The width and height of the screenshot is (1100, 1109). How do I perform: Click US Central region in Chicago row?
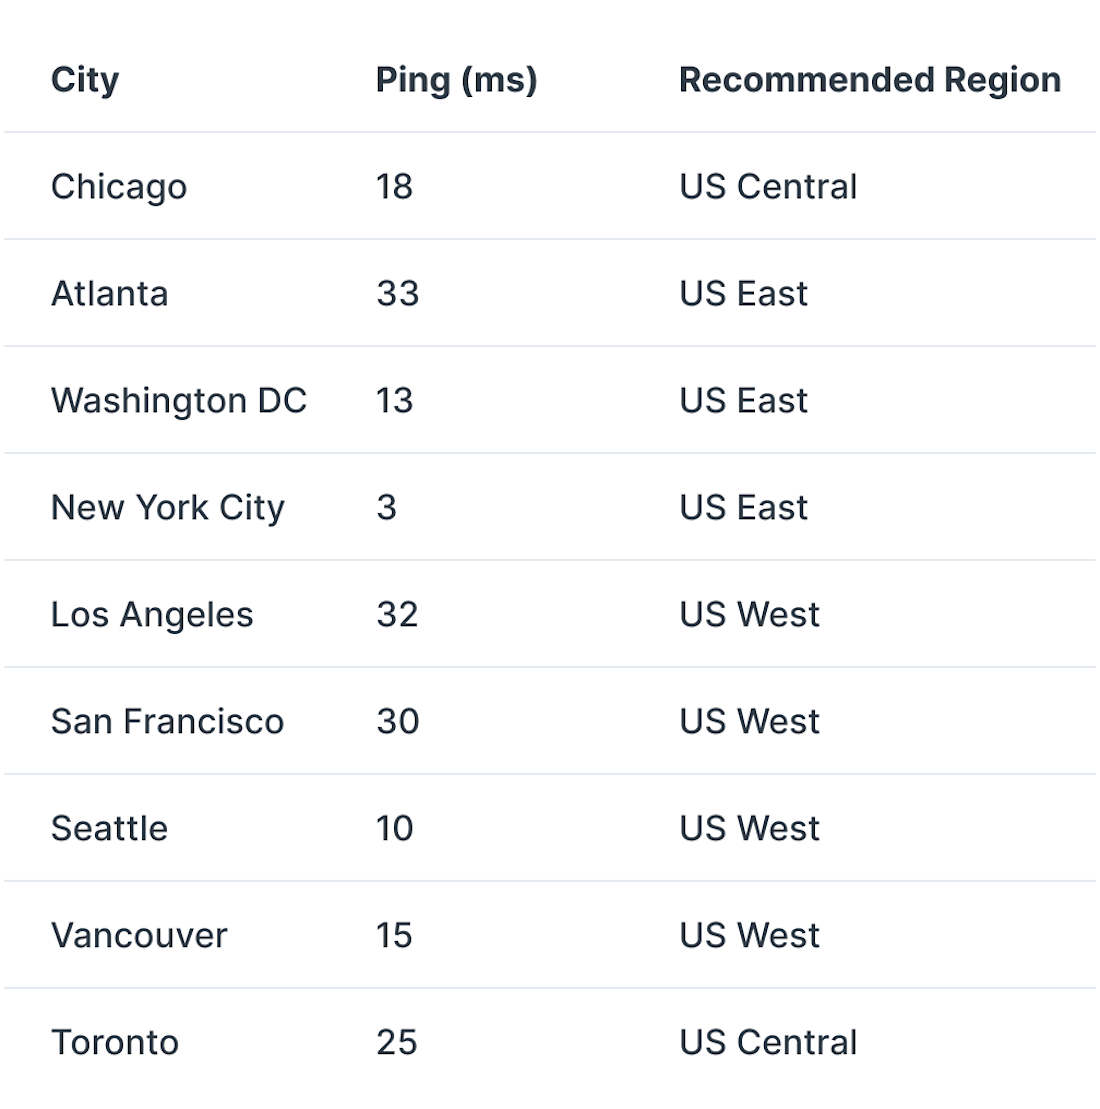pyautogui.click(x=768, y=187)
